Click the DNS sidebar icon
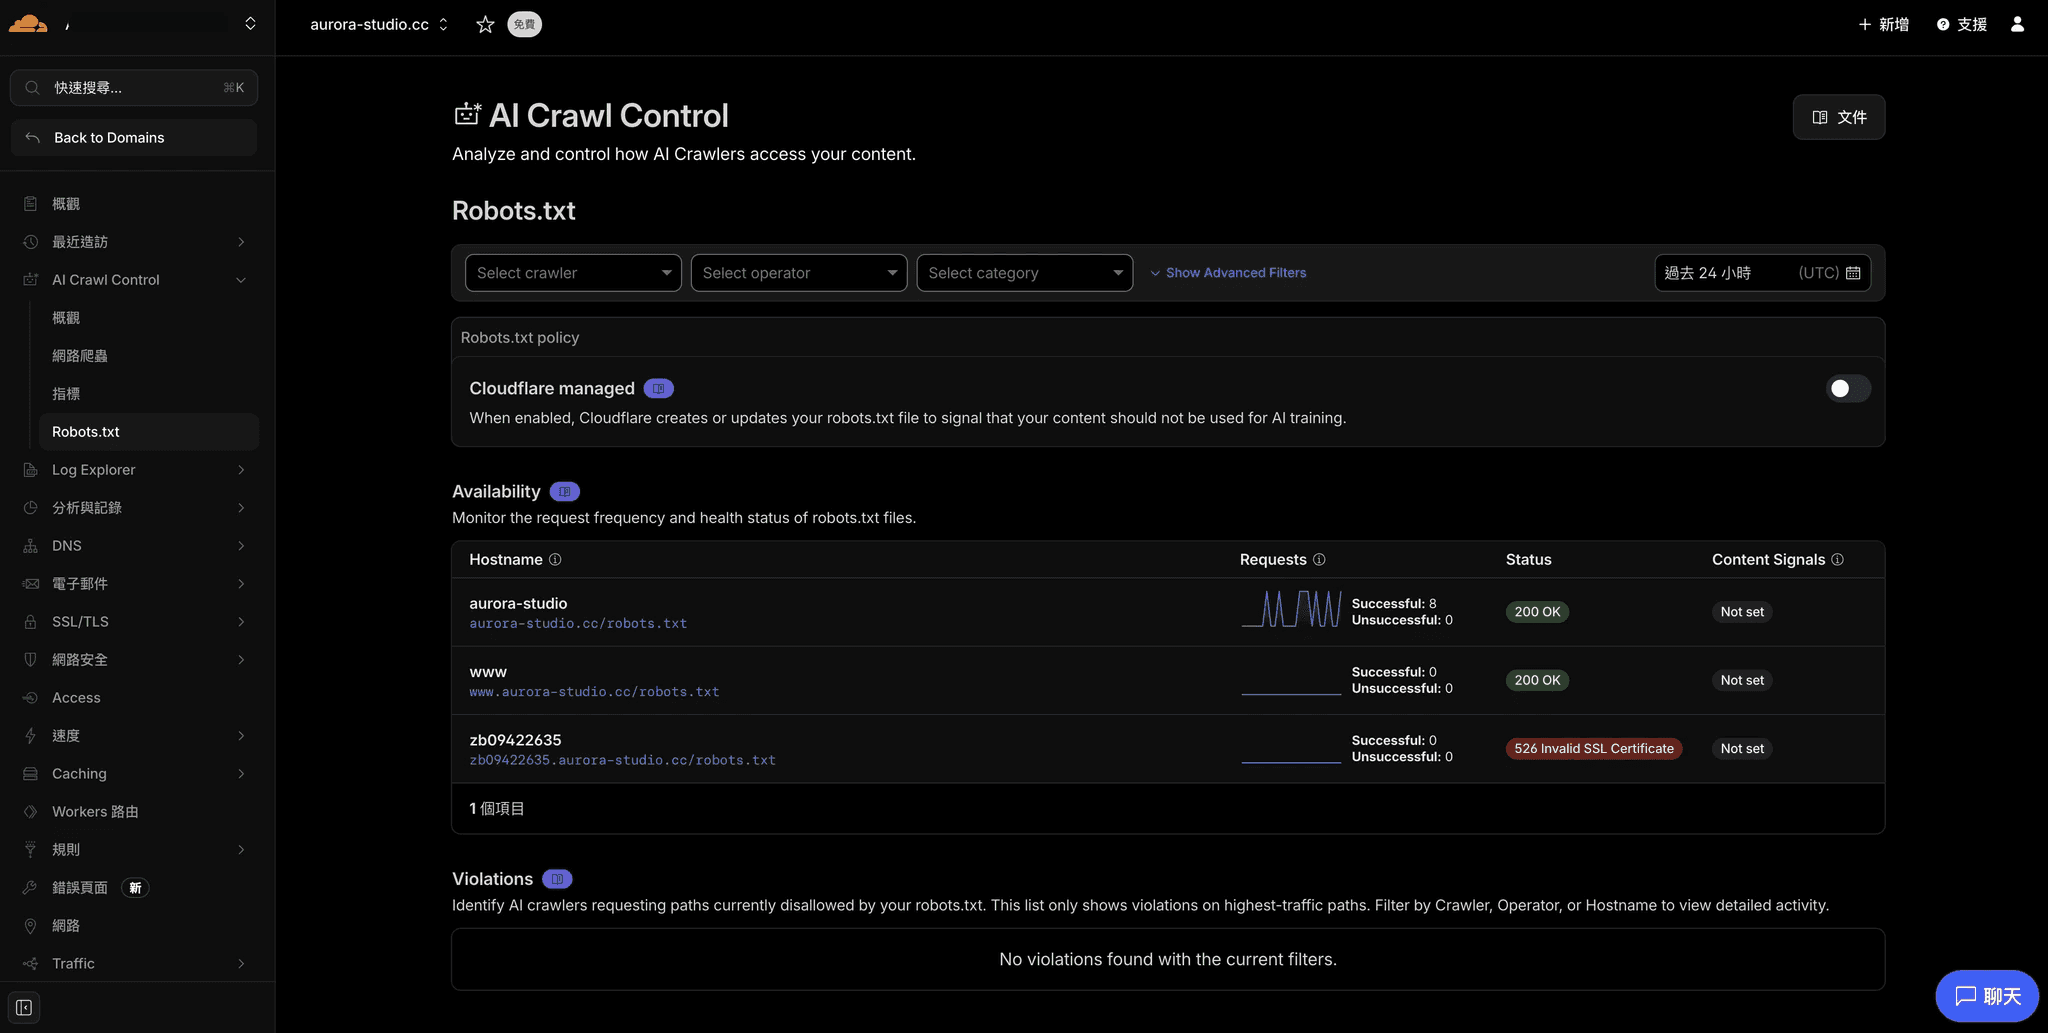 click(x=30, y=546)
